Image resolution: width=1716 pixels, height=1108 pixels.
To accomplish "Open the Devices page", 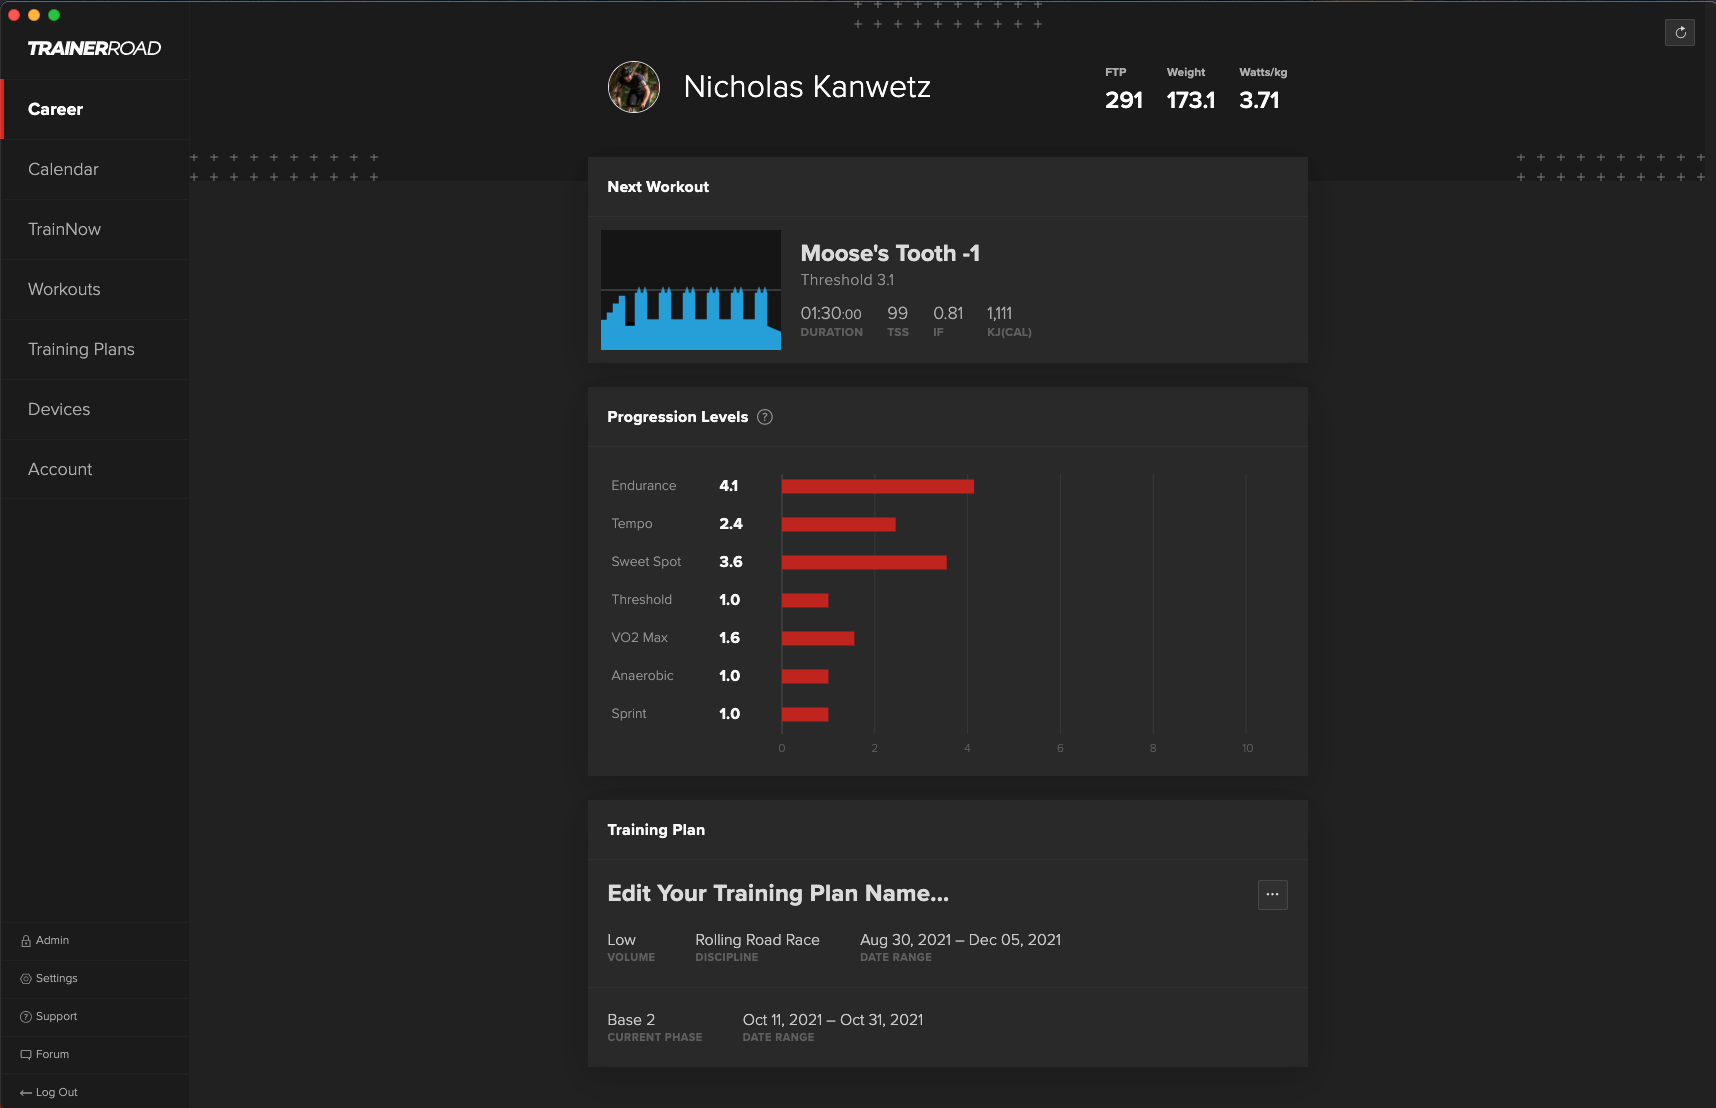I will (95, 410).
